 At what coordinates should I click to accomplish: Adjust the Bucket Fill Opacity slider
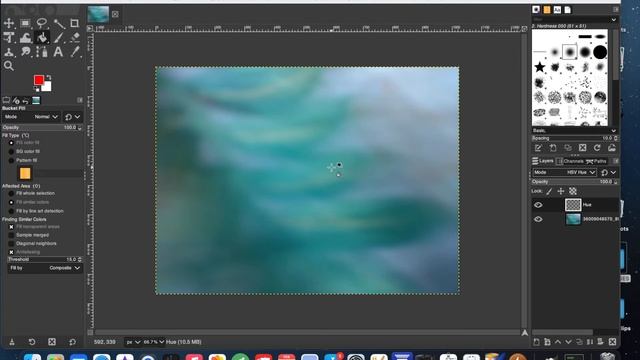42,128
